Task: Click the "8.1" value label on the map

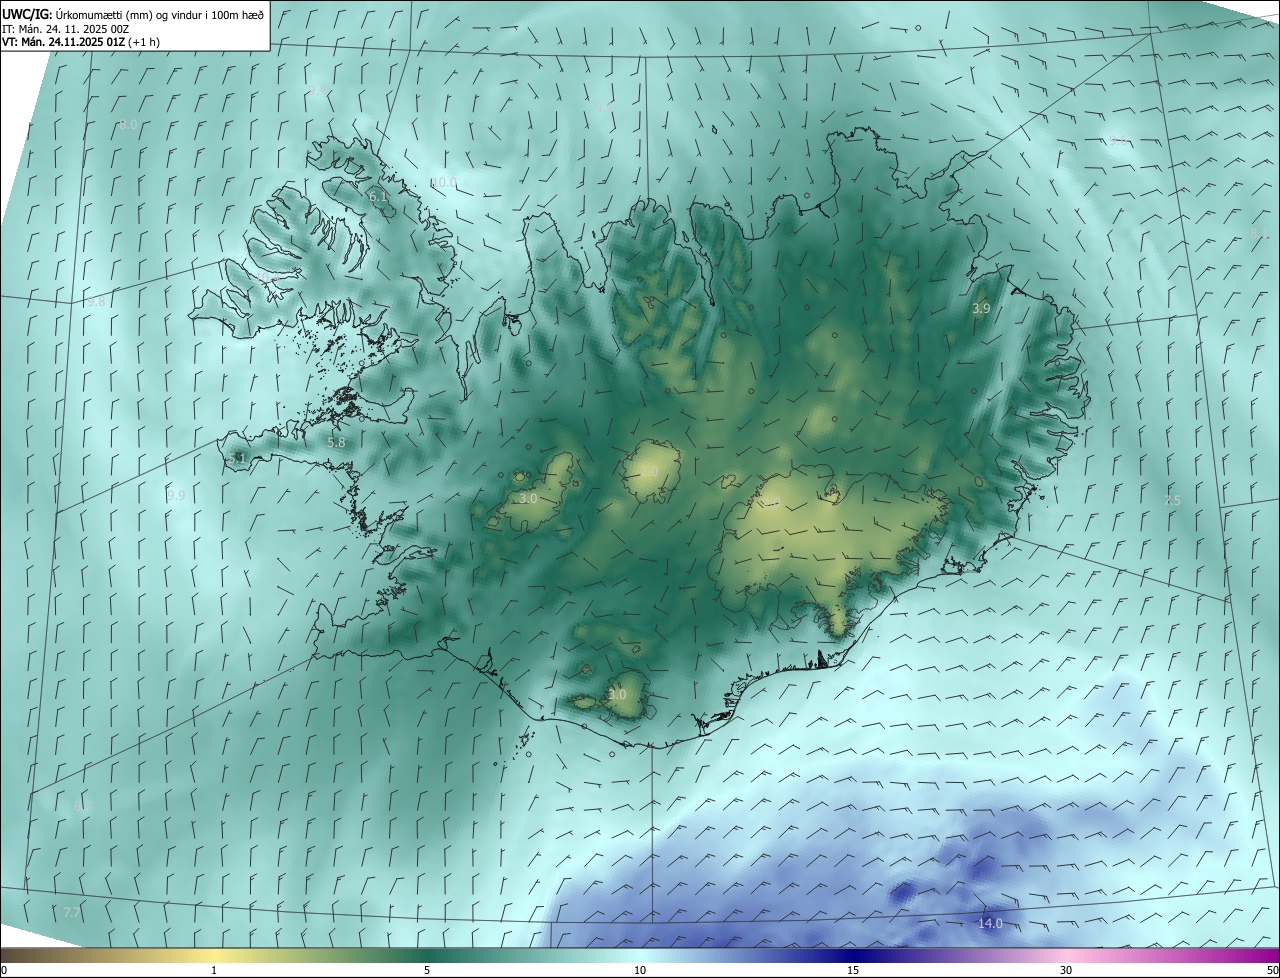Action: pos(1258,234)
